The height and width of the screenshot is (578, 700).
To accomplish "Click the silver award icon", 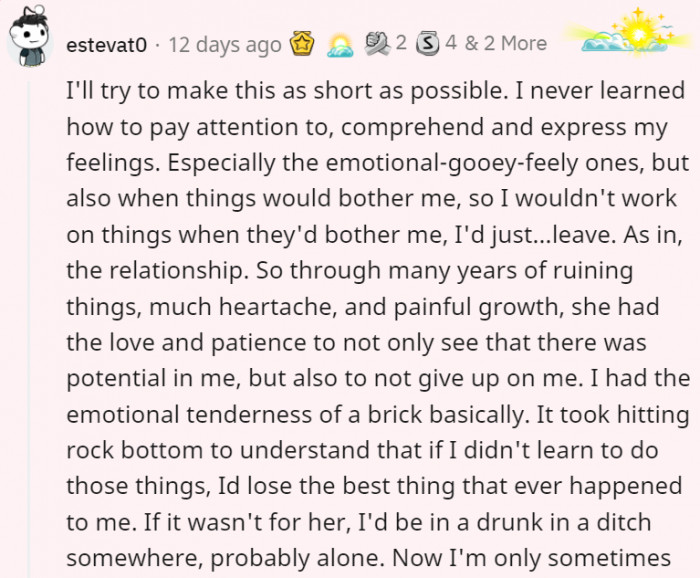I will pos(426,43).
